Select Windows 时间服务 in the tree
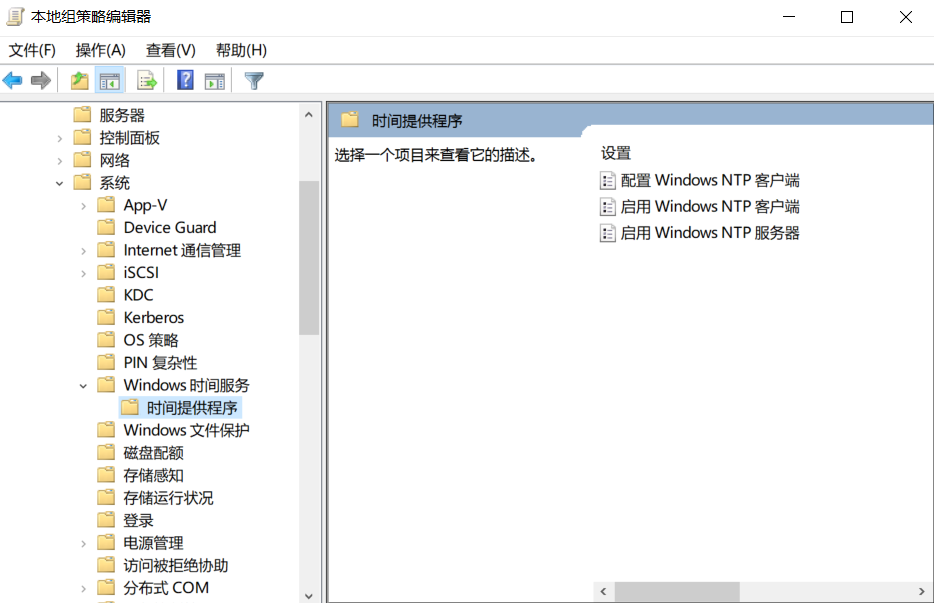The height and width of the screenshot is (603, 934). pyautogui.click(x=186, y=385)
